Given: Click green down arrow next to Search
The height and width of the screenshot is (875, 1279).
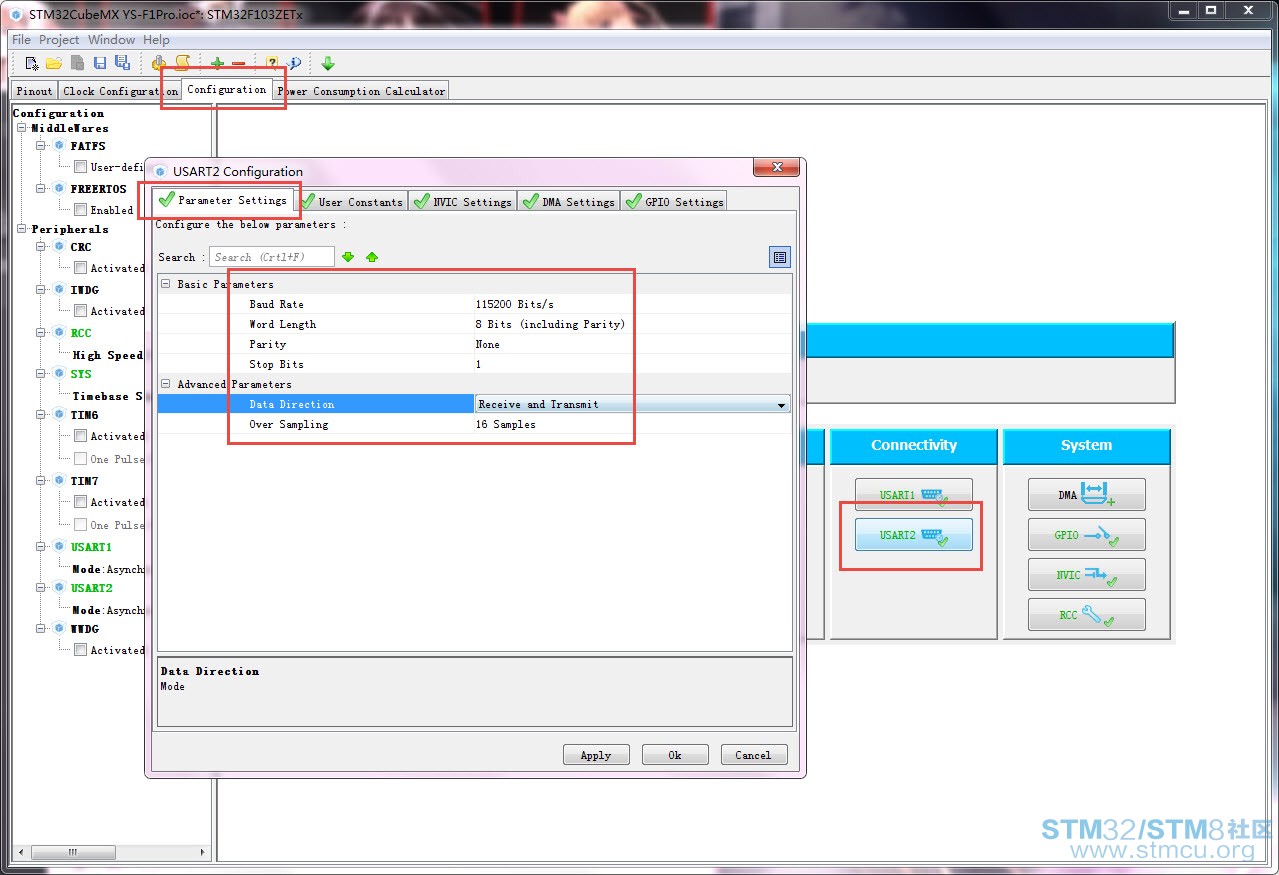Looking at the screenshot, I should (348, 257).
